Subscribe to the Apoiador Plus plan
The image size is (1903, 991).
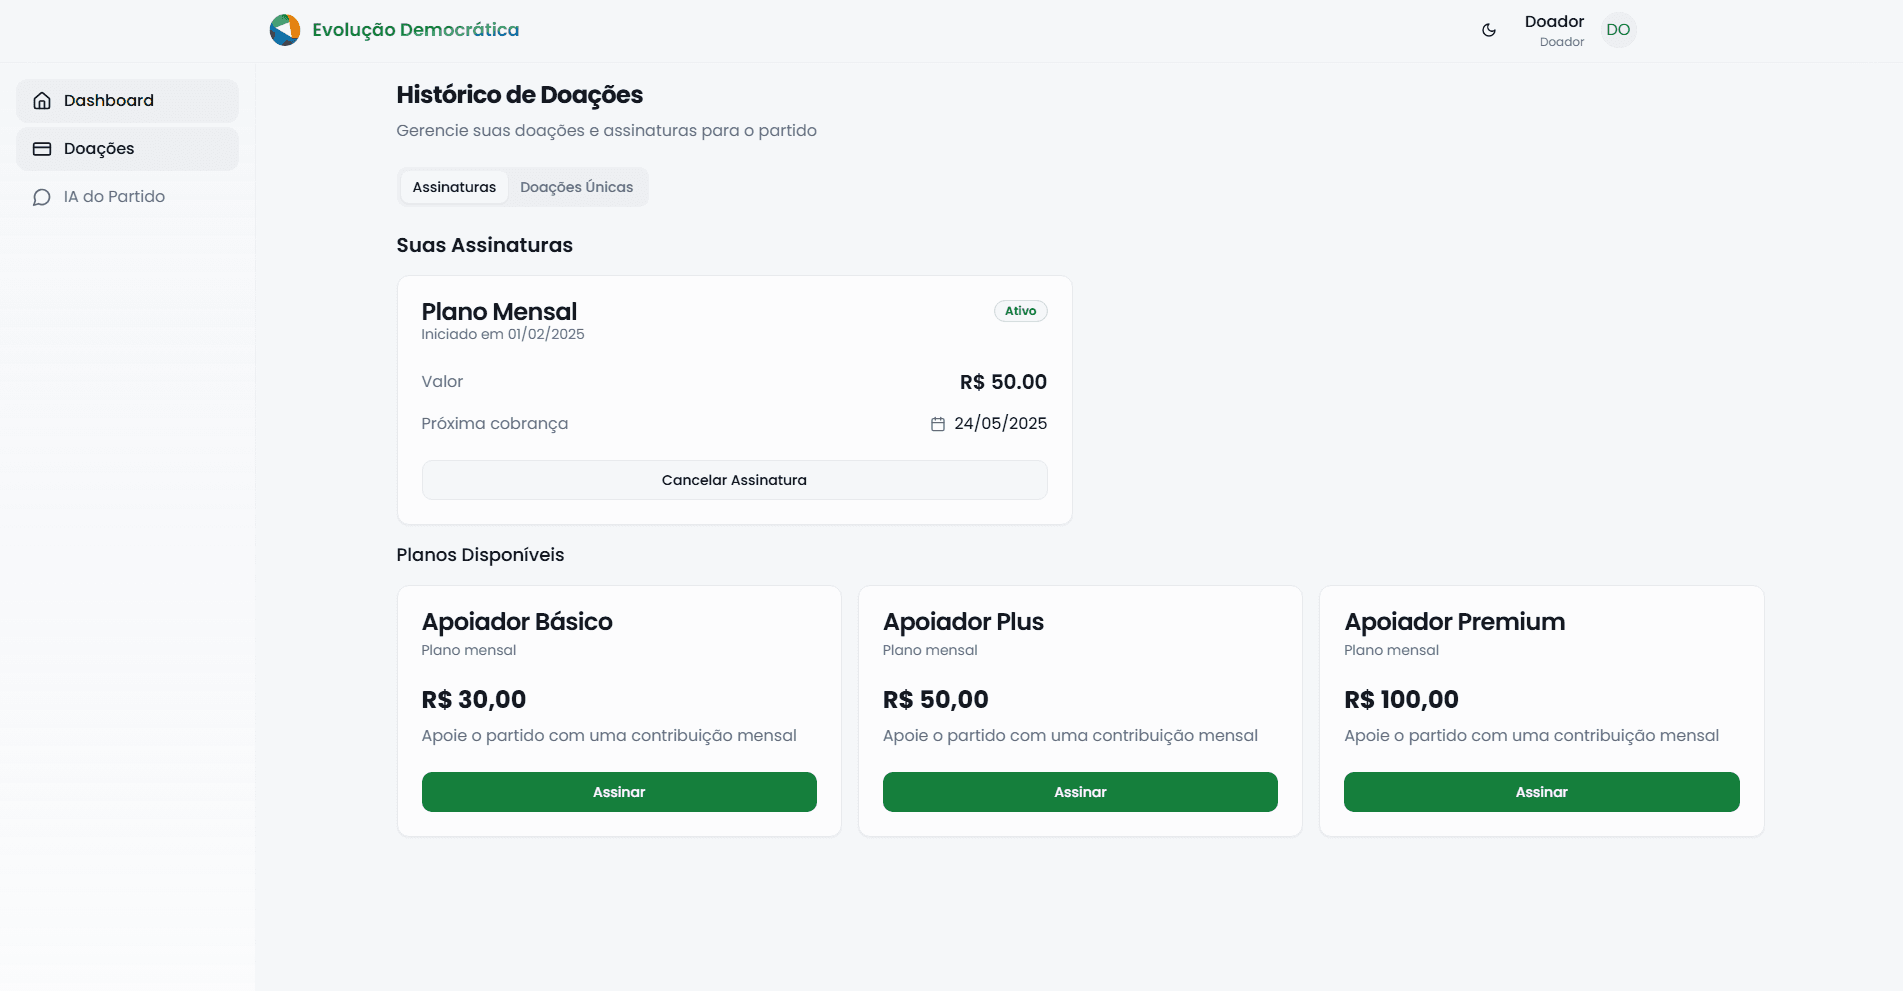(1080, 792)
